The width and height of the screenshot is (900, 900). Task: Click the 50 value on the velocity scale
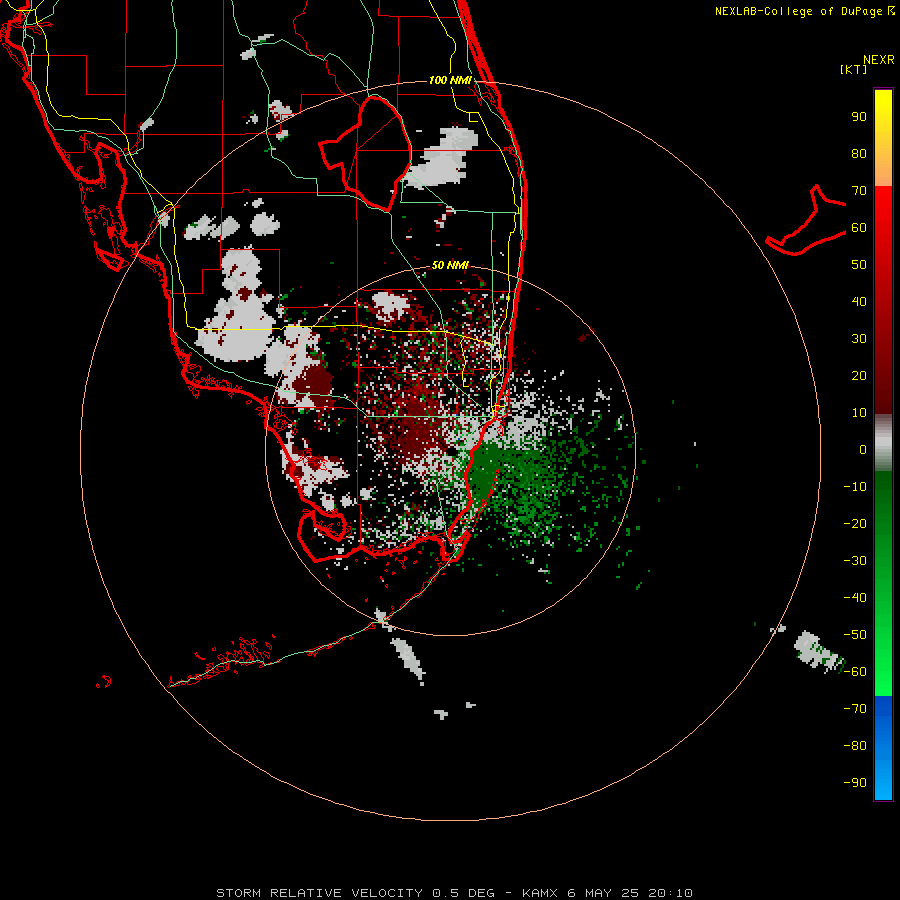859,265
